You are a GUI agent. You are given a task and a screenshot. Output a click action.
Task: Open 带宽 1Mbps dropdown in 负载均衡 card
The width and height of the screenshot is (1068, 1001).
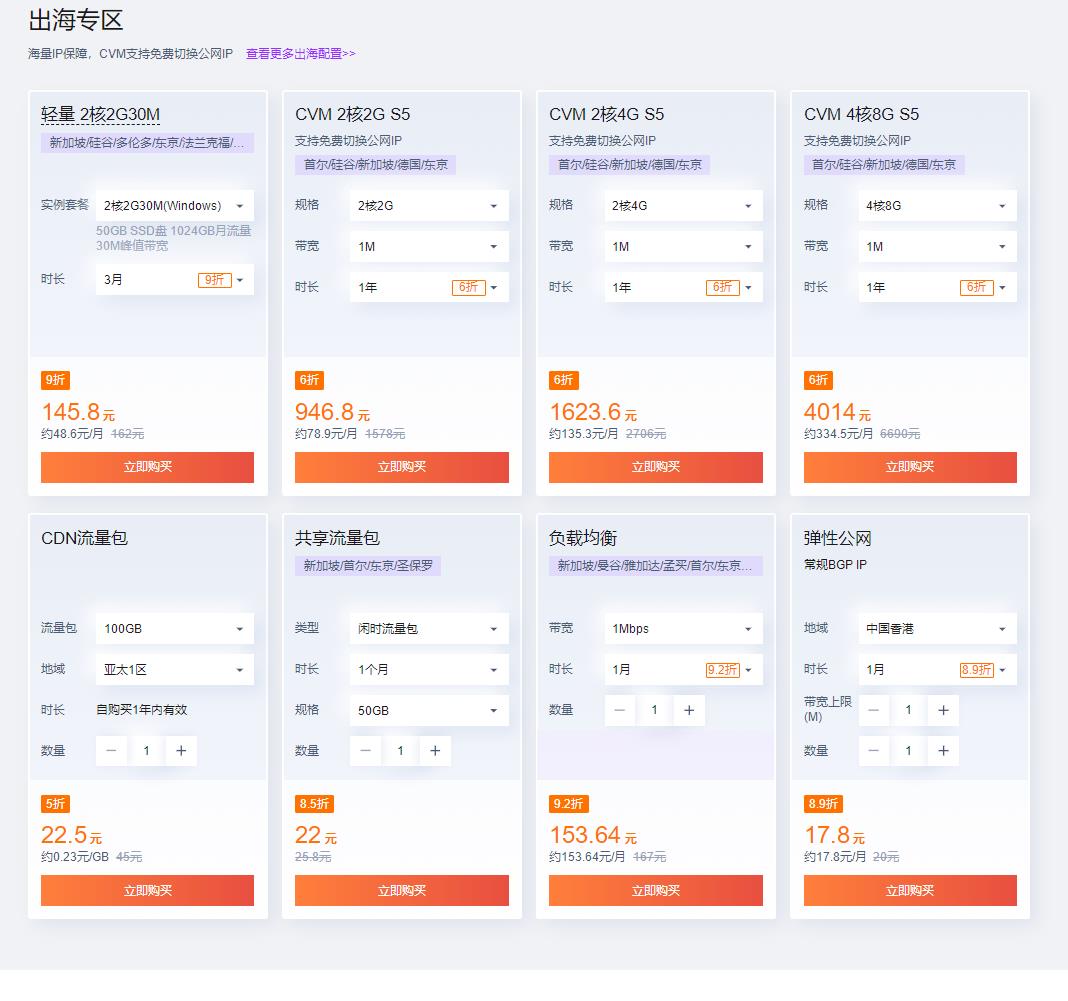(x=683, y=629)
